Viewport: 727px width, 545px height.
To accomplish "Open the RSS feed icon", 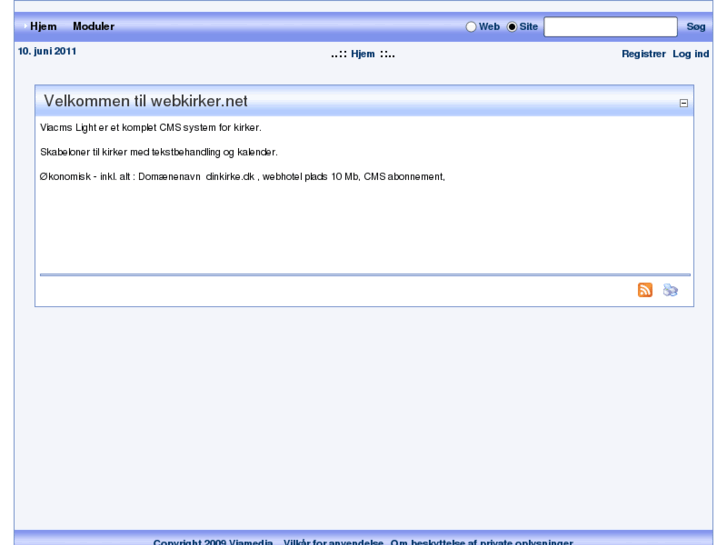I will (644, 290).
